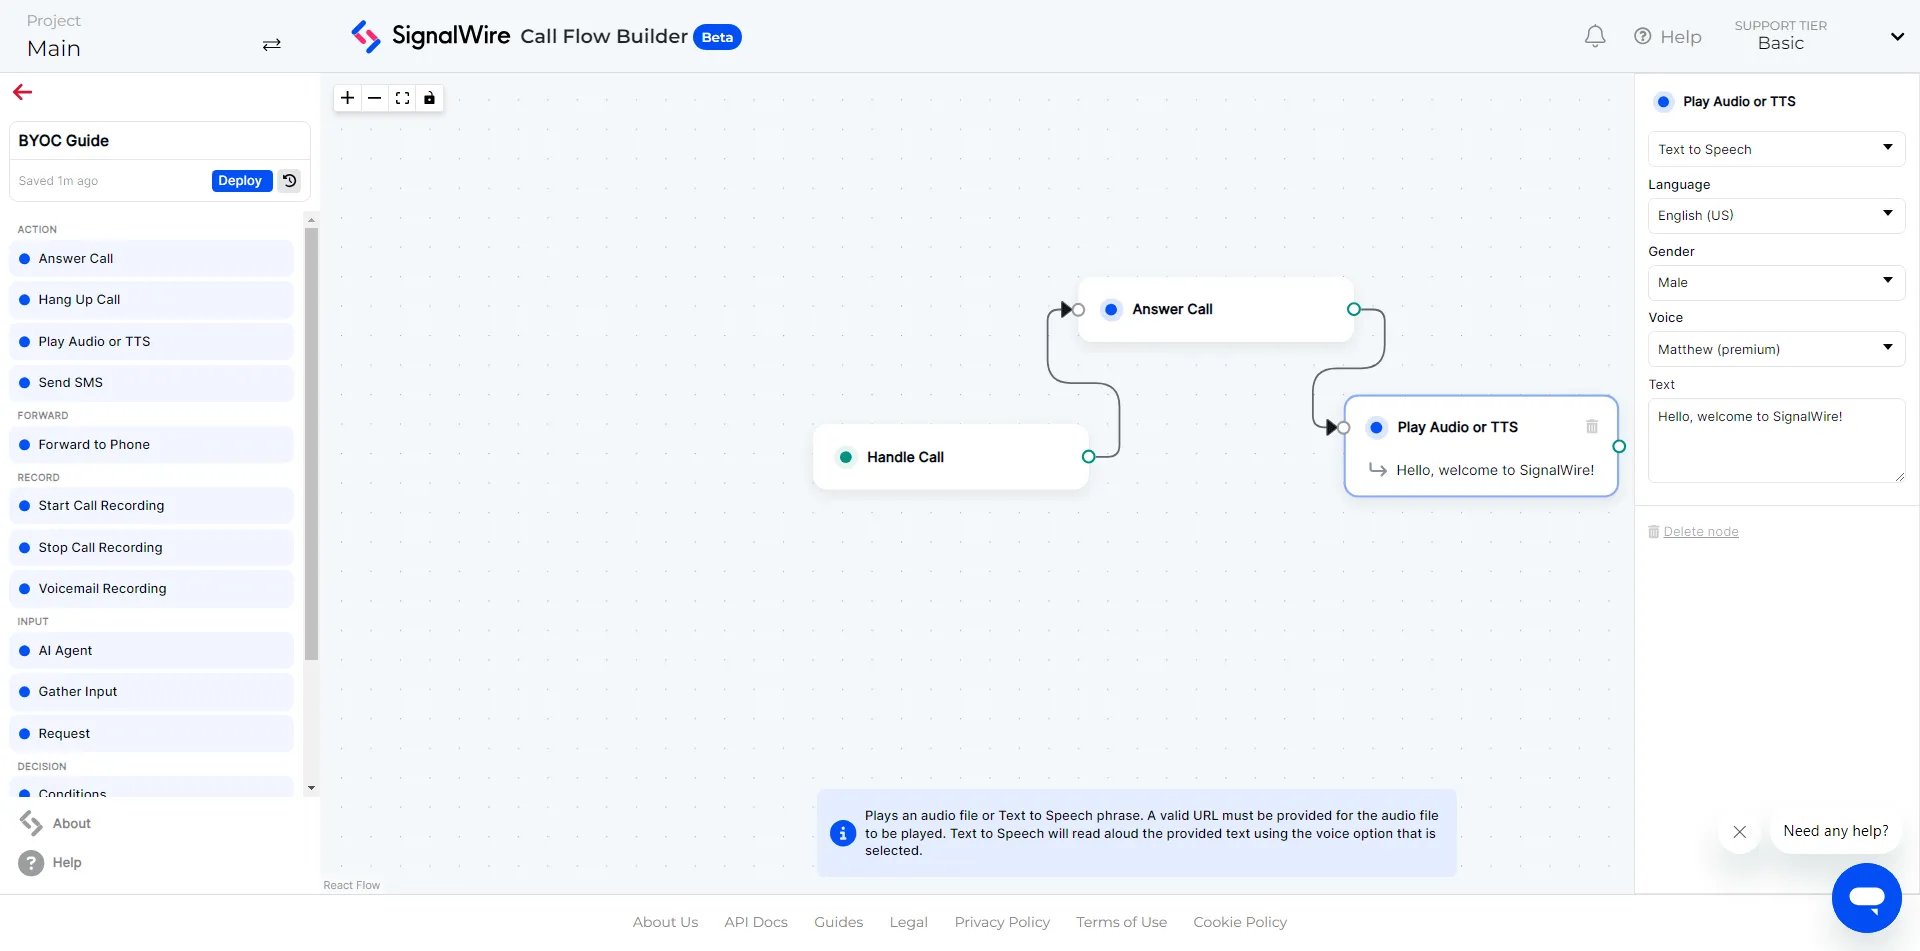The image size is (1920, 951).
Task: Fit the flow to the view
Action: tap(402, 98)
